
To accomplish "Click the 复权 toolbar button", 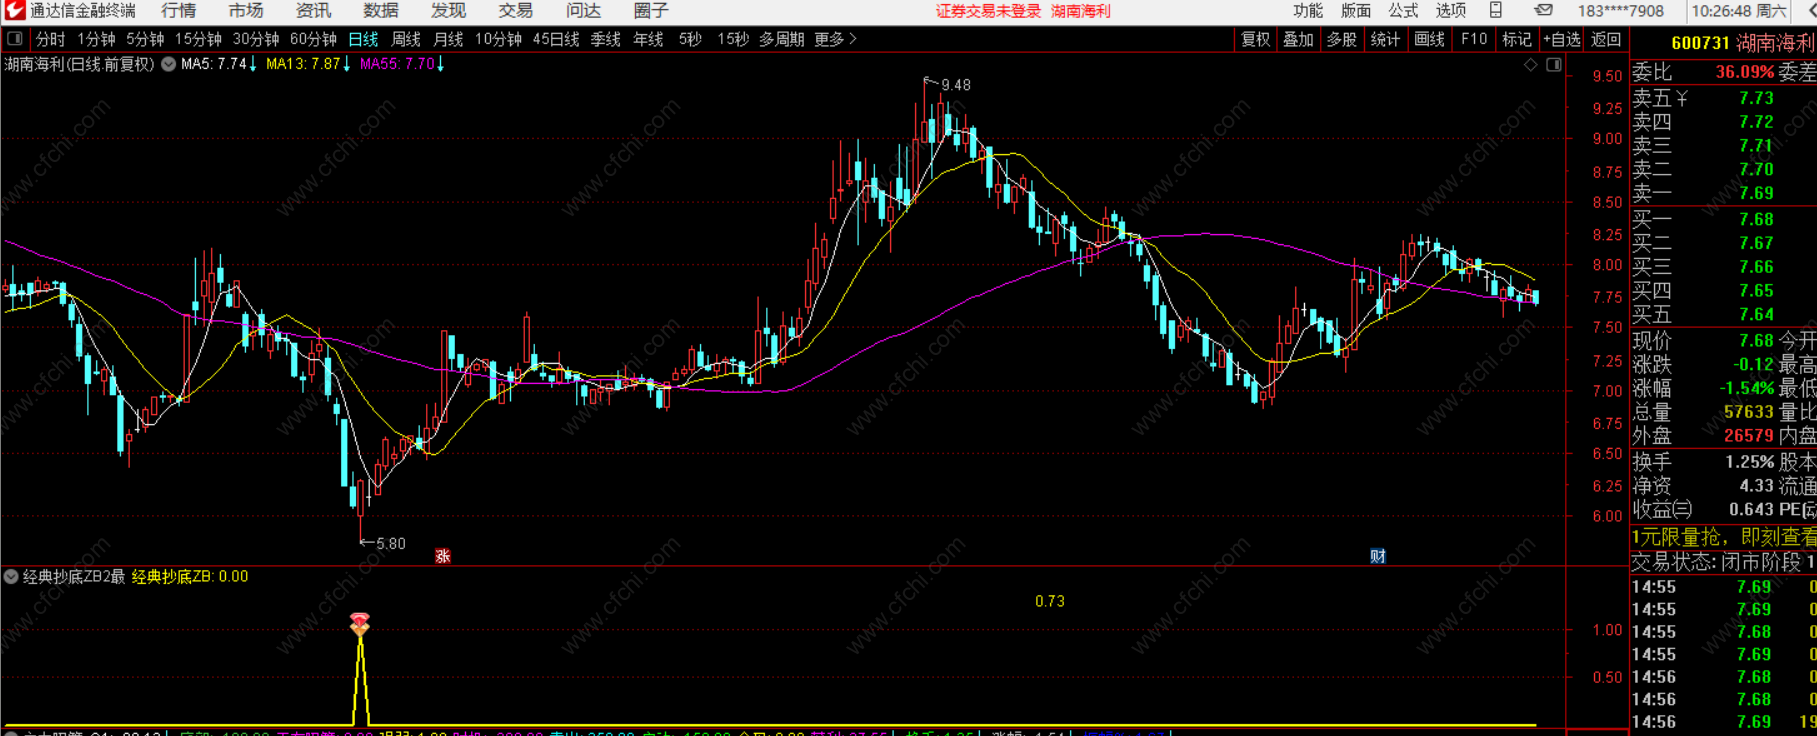I will coord(1255,39).
